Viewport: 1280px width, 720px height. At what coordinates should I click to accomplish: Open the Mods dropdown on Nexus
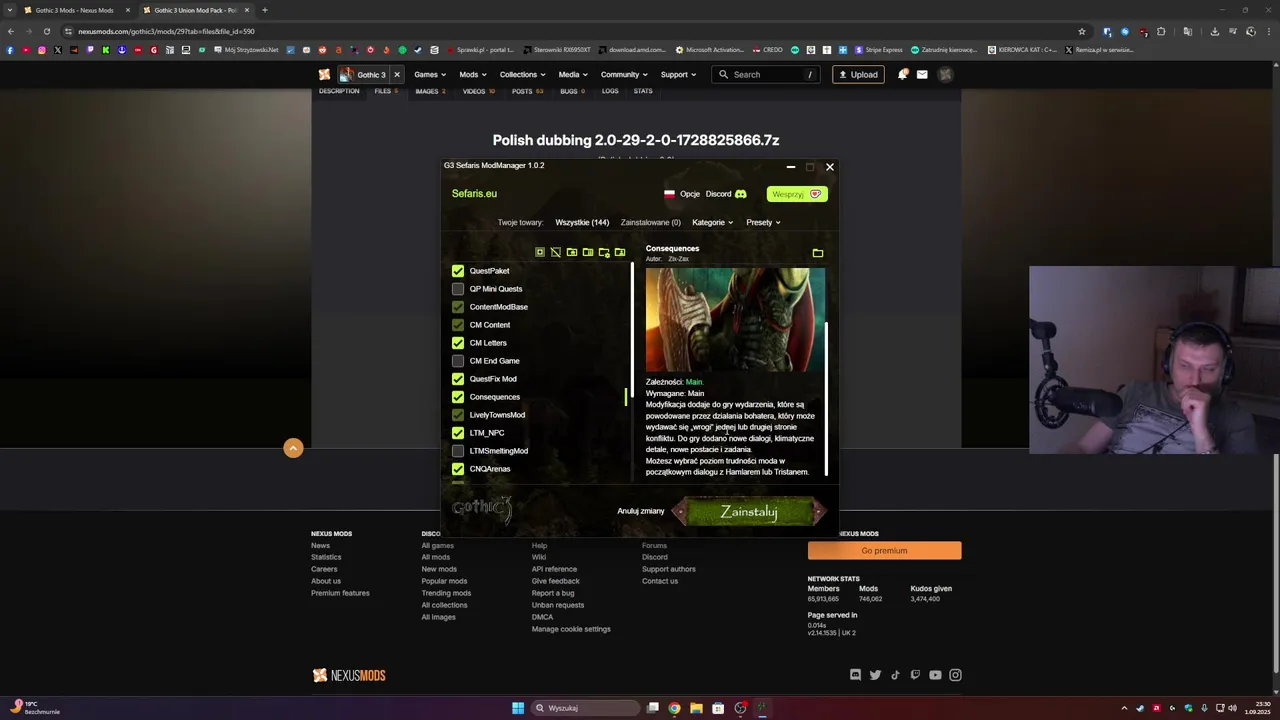[x=473, y=74]
